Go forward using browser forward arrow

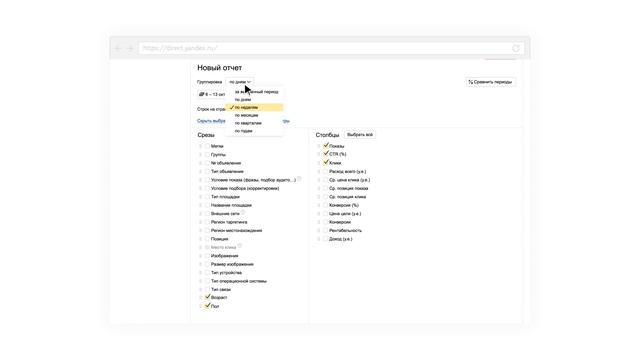[130, 48]
